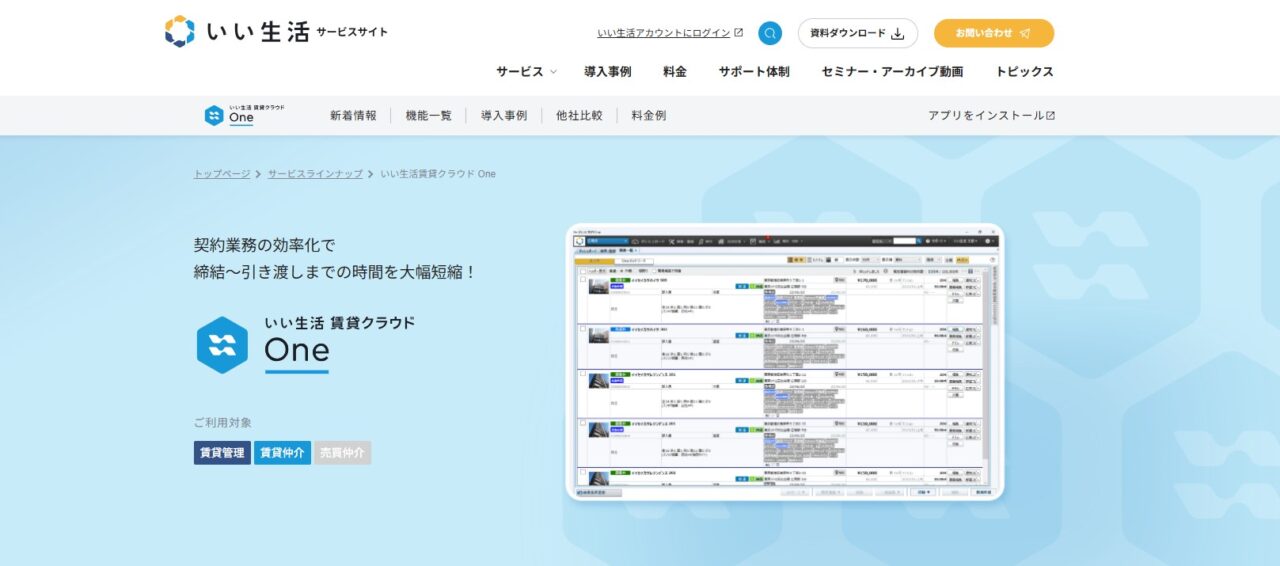The width and height of the screenshot is (1280, 566).
Task: Open the 導入事例 main menu item
Action: coord(608,72)
